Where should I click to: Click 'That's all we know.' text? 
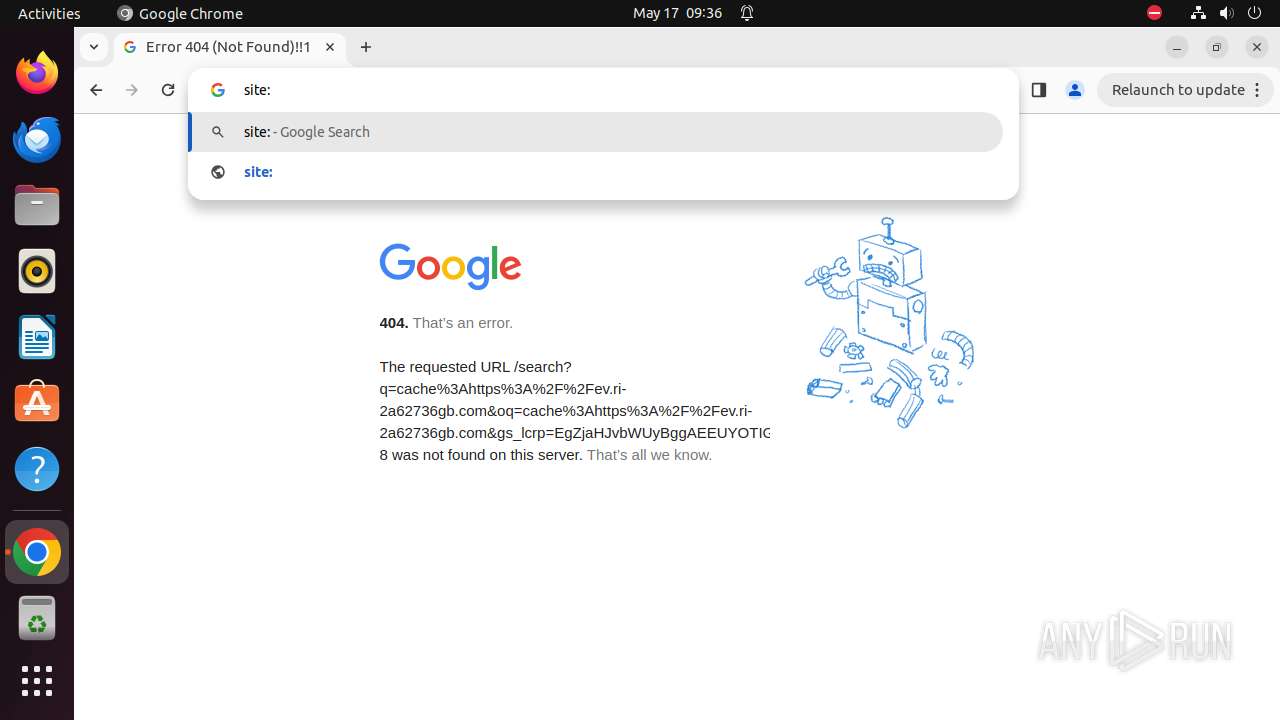point(649,455)
